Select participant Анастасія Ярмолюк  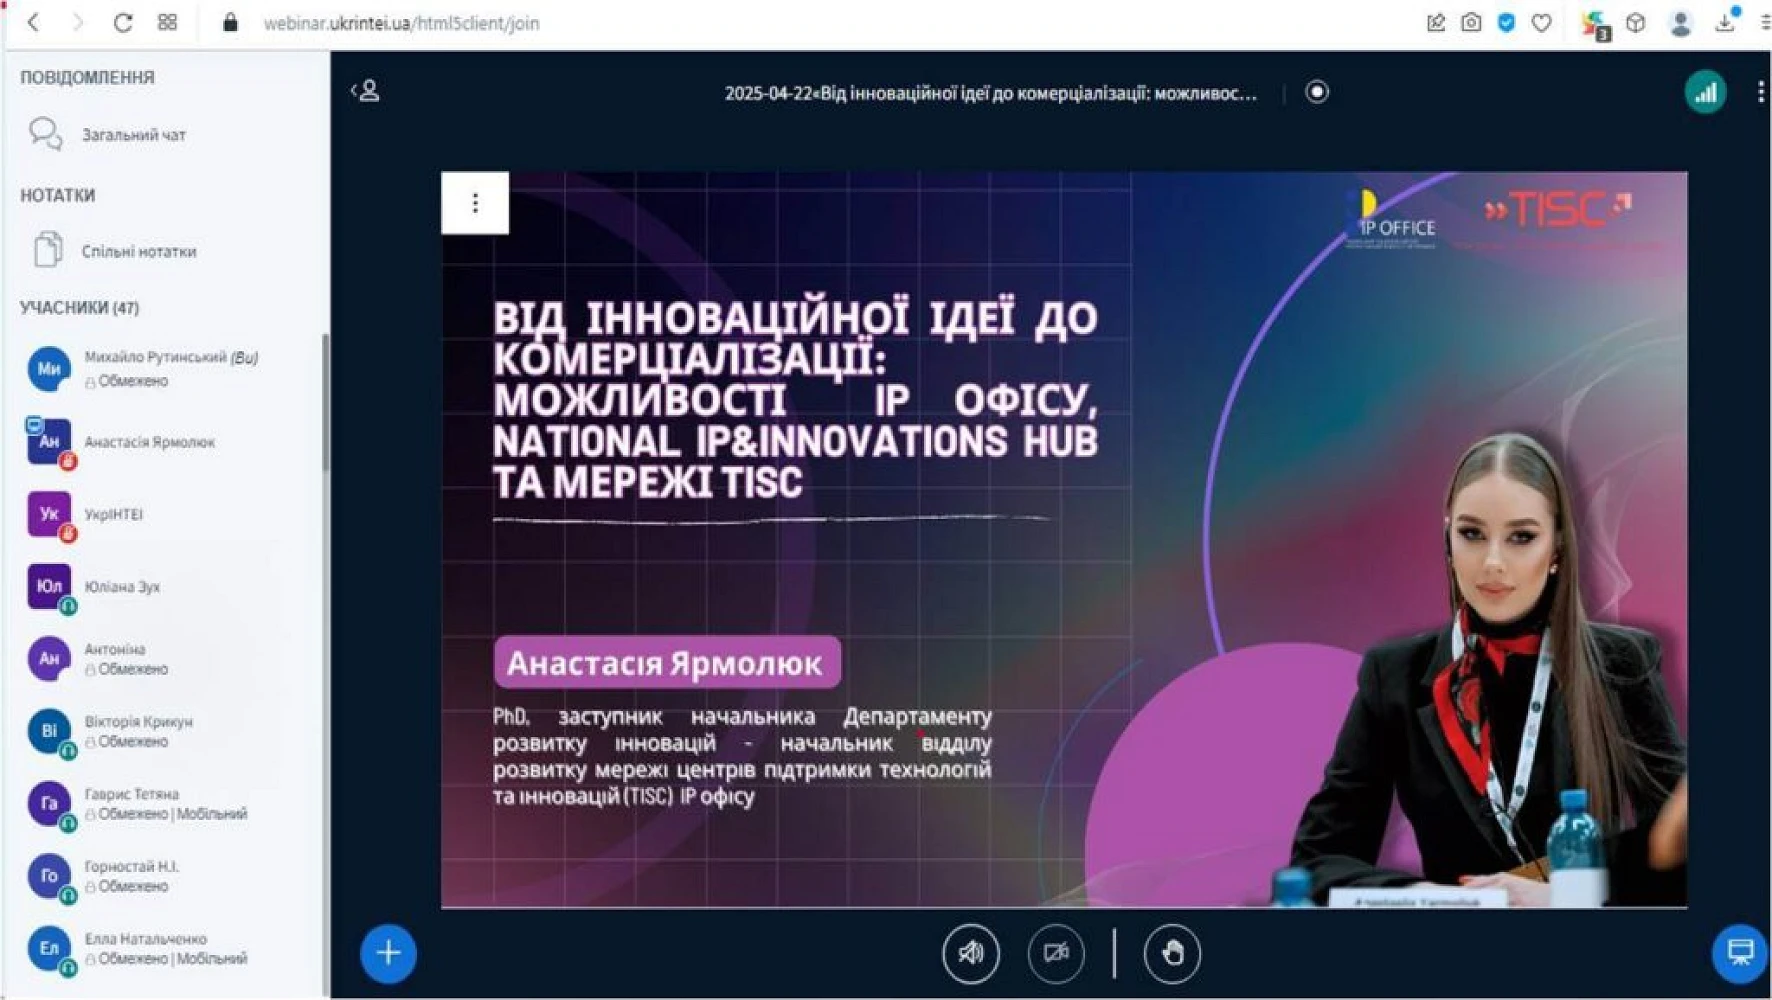149,442
